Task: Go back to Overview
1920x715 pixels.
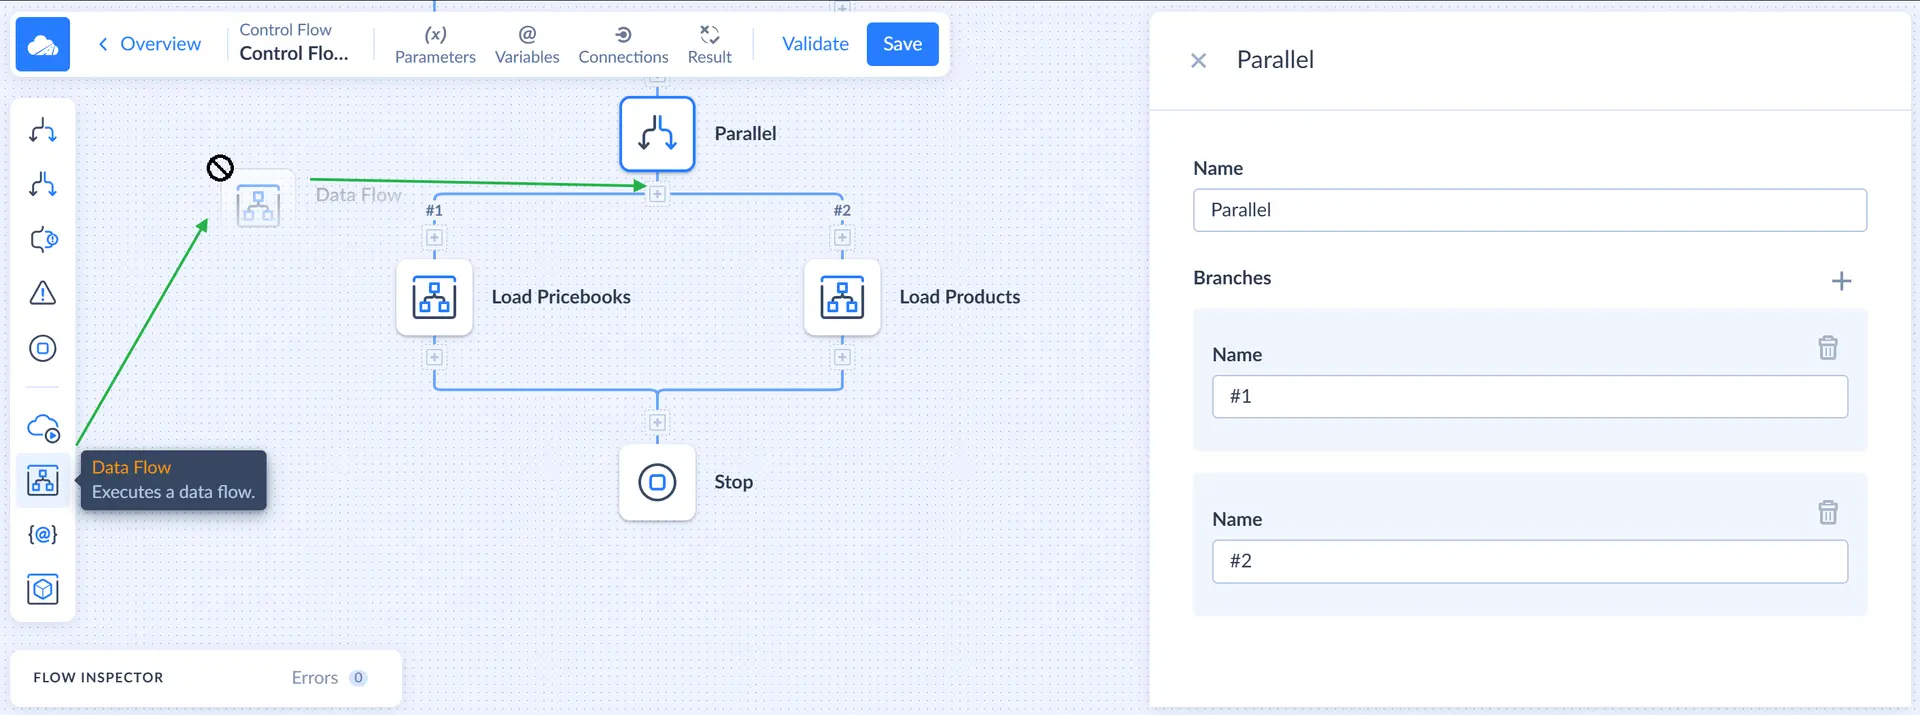Action: (150, 44)
